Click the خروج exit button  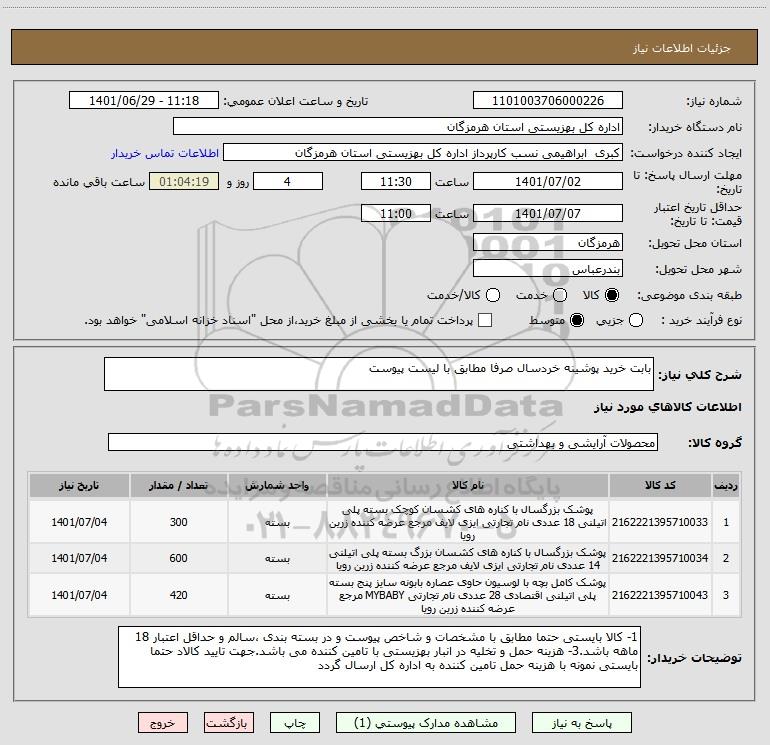(163, 723)
